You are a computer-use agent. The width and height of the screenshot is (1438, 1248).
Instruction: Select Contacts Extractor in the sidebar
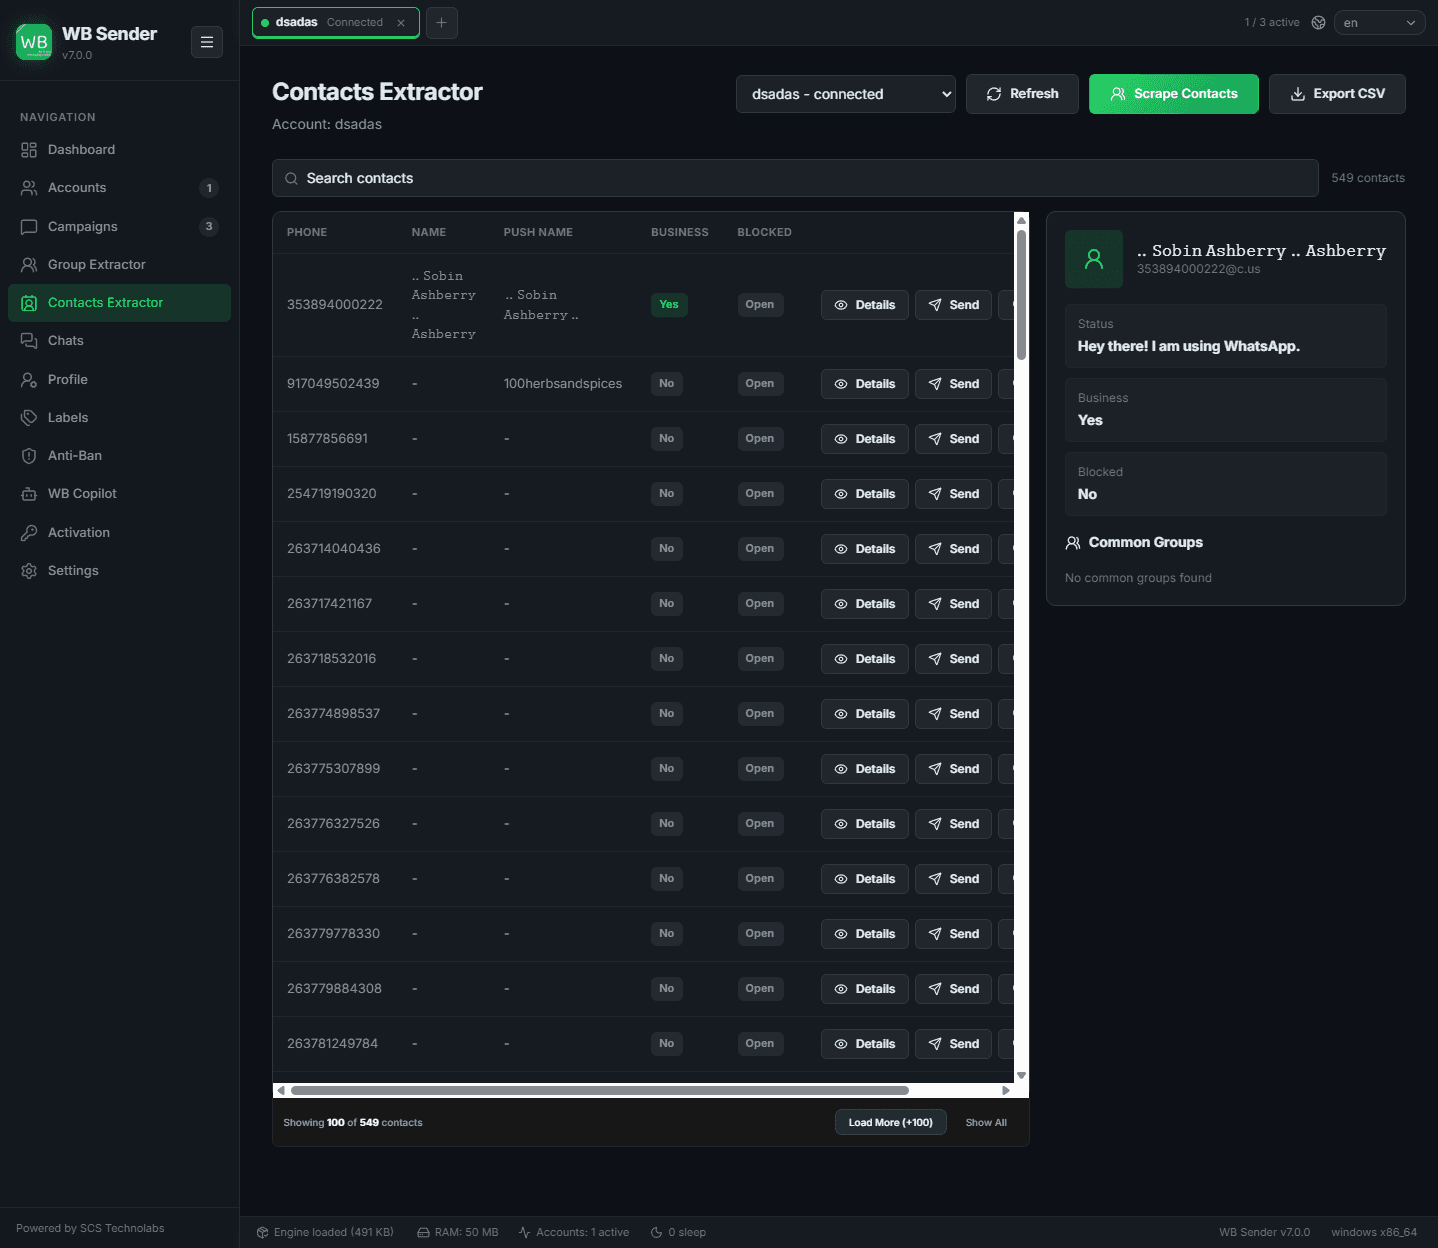(119, 303)
